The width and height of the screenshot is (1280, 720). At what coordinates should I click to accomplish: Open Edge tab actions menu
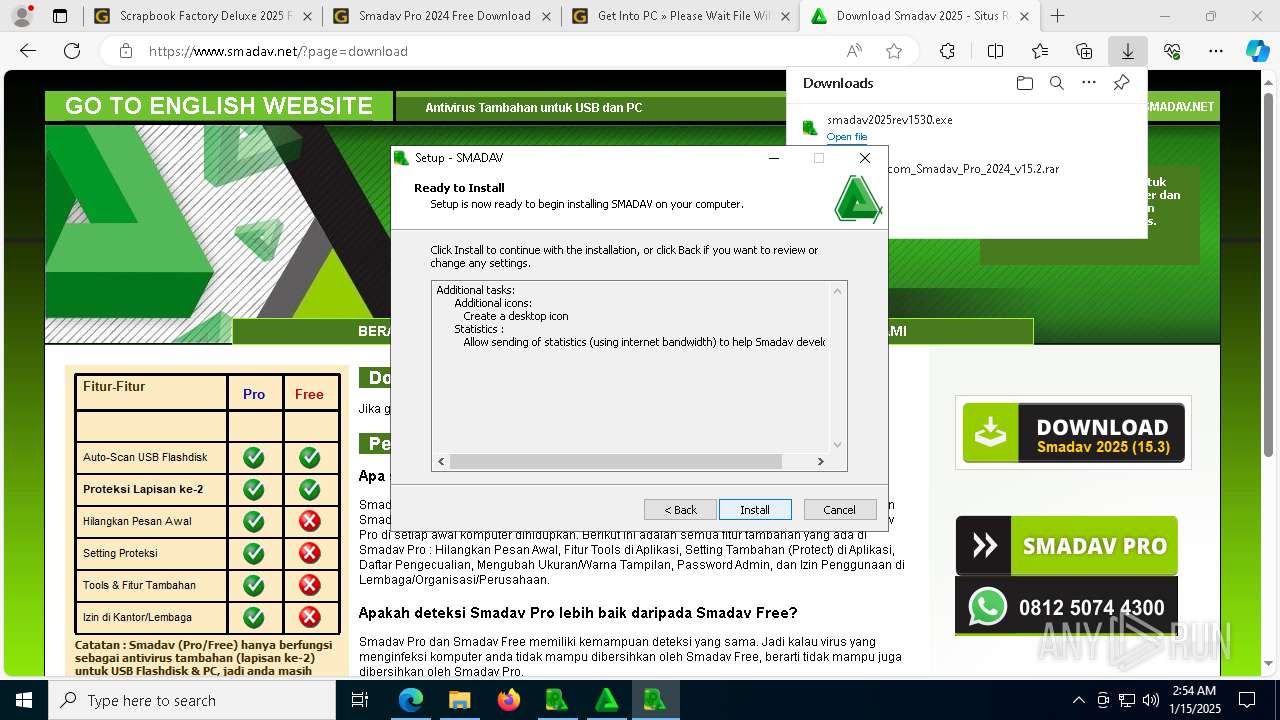click(x=60, y=16)
